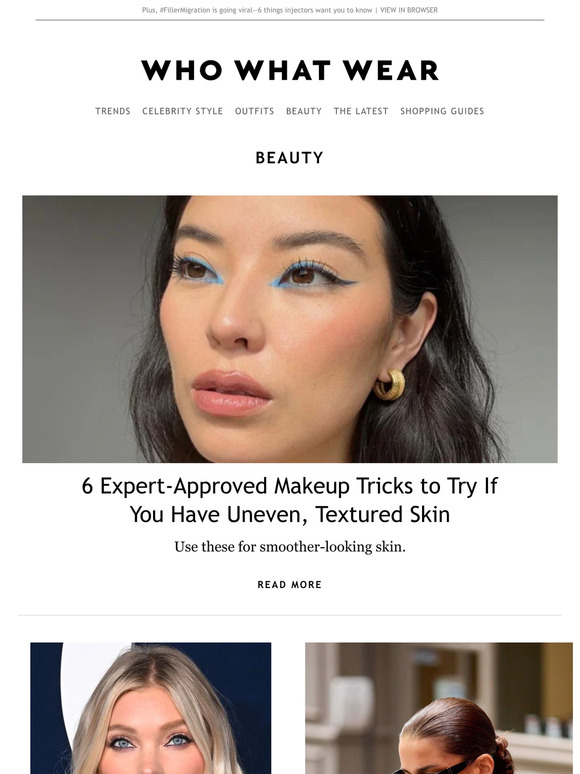Click the second line 'You Have Uneven, Textured Skin'
This screenshot has width=580, height=774.
[x=290, y=514]
